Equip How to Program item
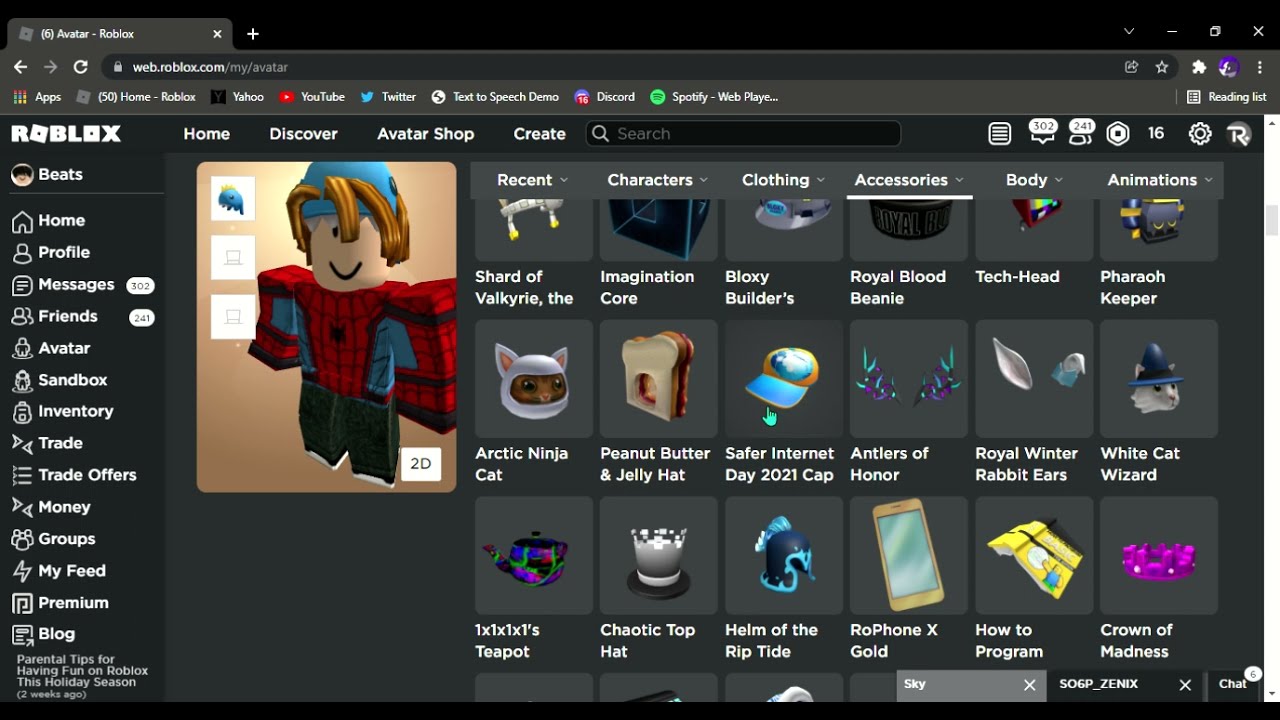Viewport: 1280px width, 720px height. point(1034,556)
